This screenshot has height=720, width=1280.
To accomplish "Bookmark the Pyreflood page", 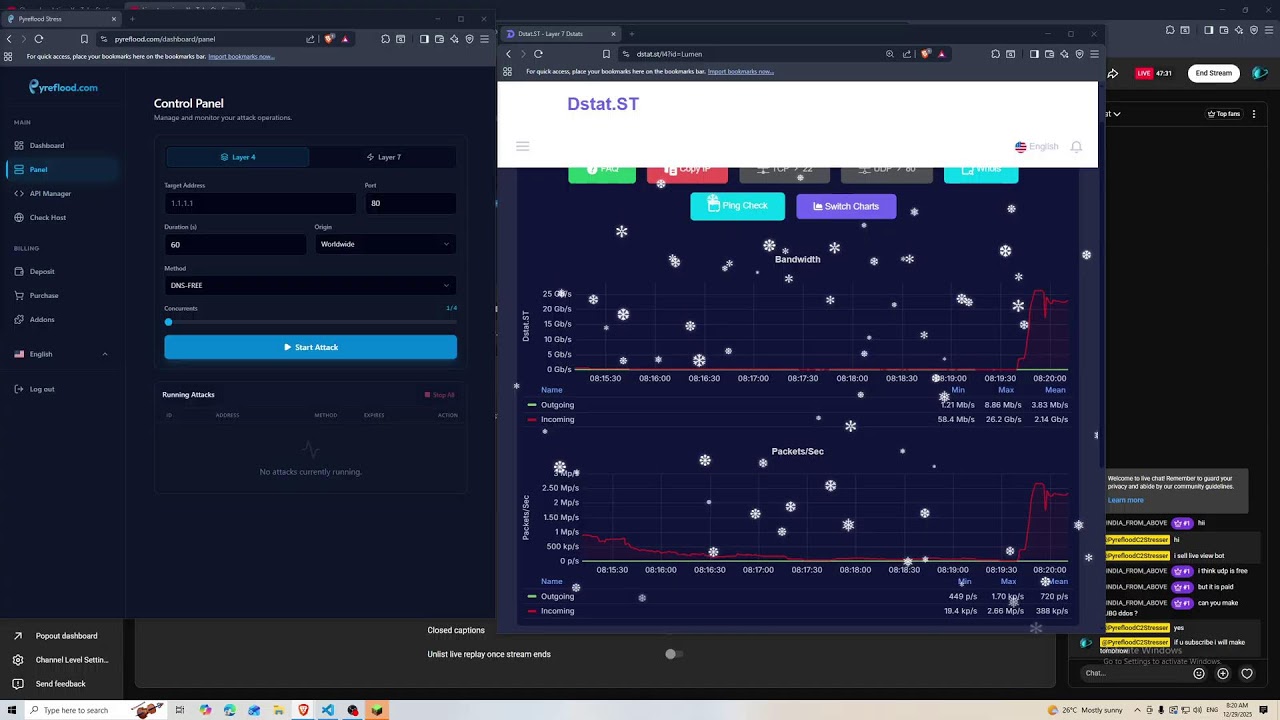I will click(84, 39).
